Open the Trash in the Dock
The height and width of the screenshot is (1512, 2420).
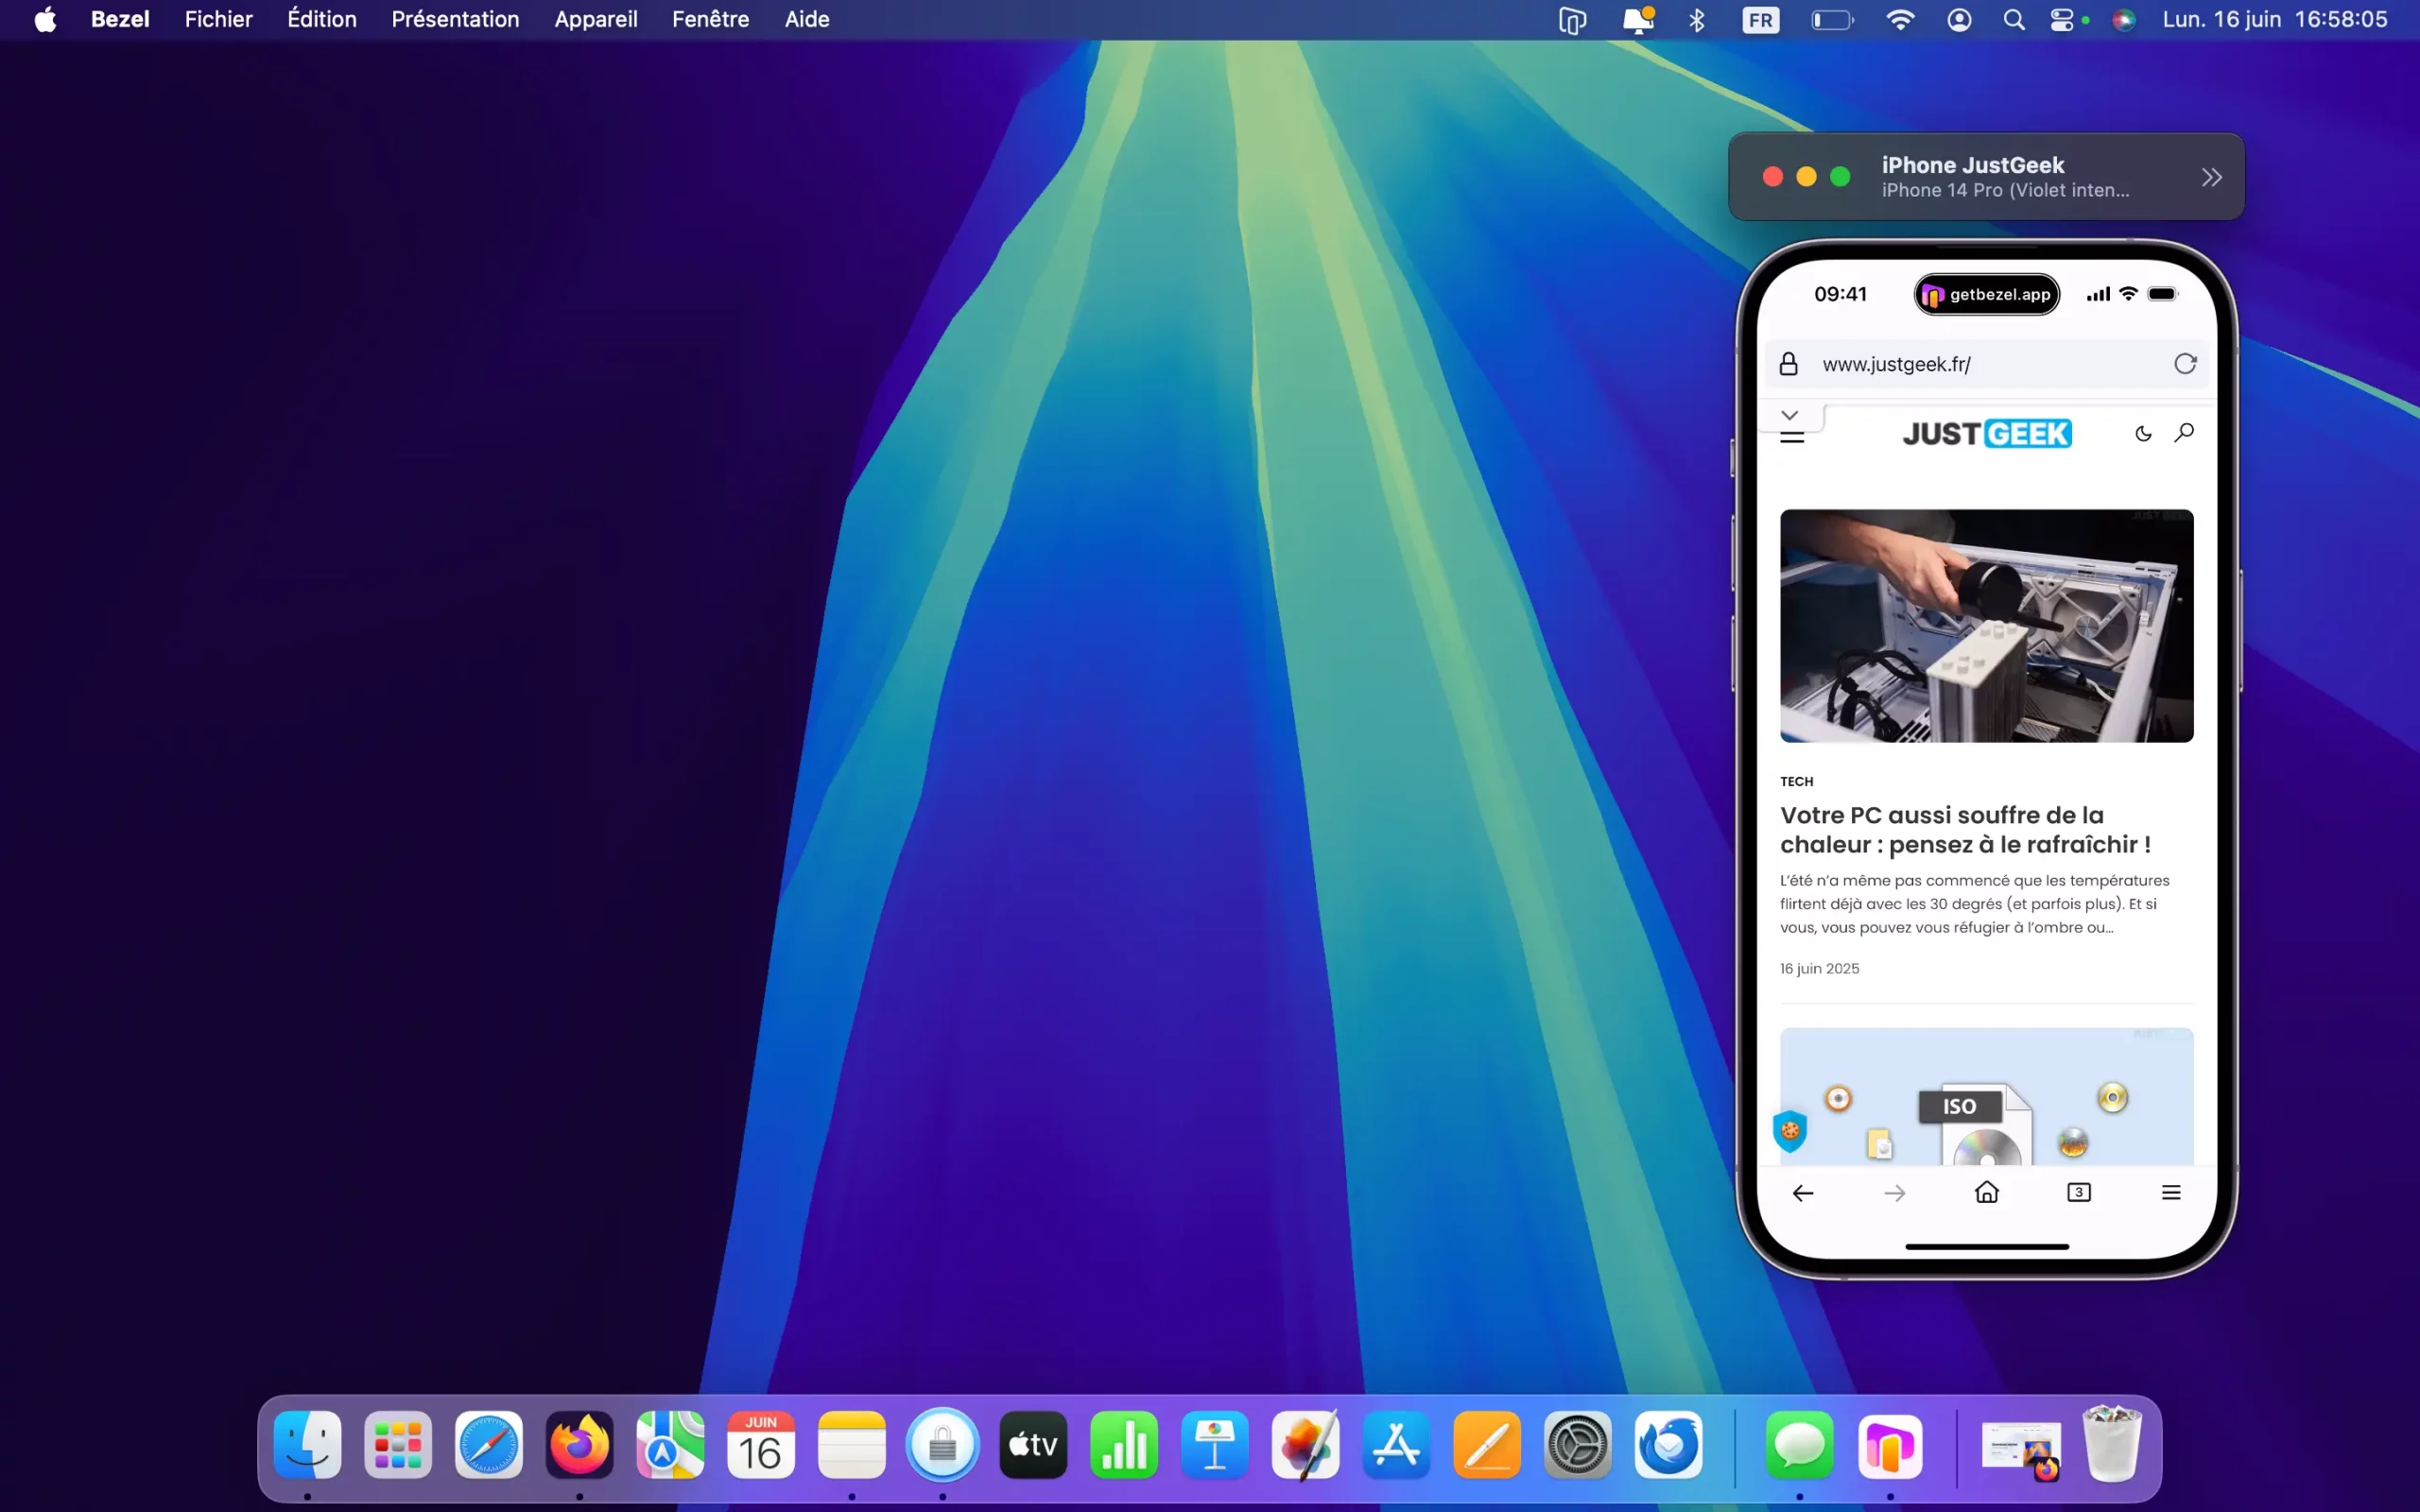(2112, 1443)
